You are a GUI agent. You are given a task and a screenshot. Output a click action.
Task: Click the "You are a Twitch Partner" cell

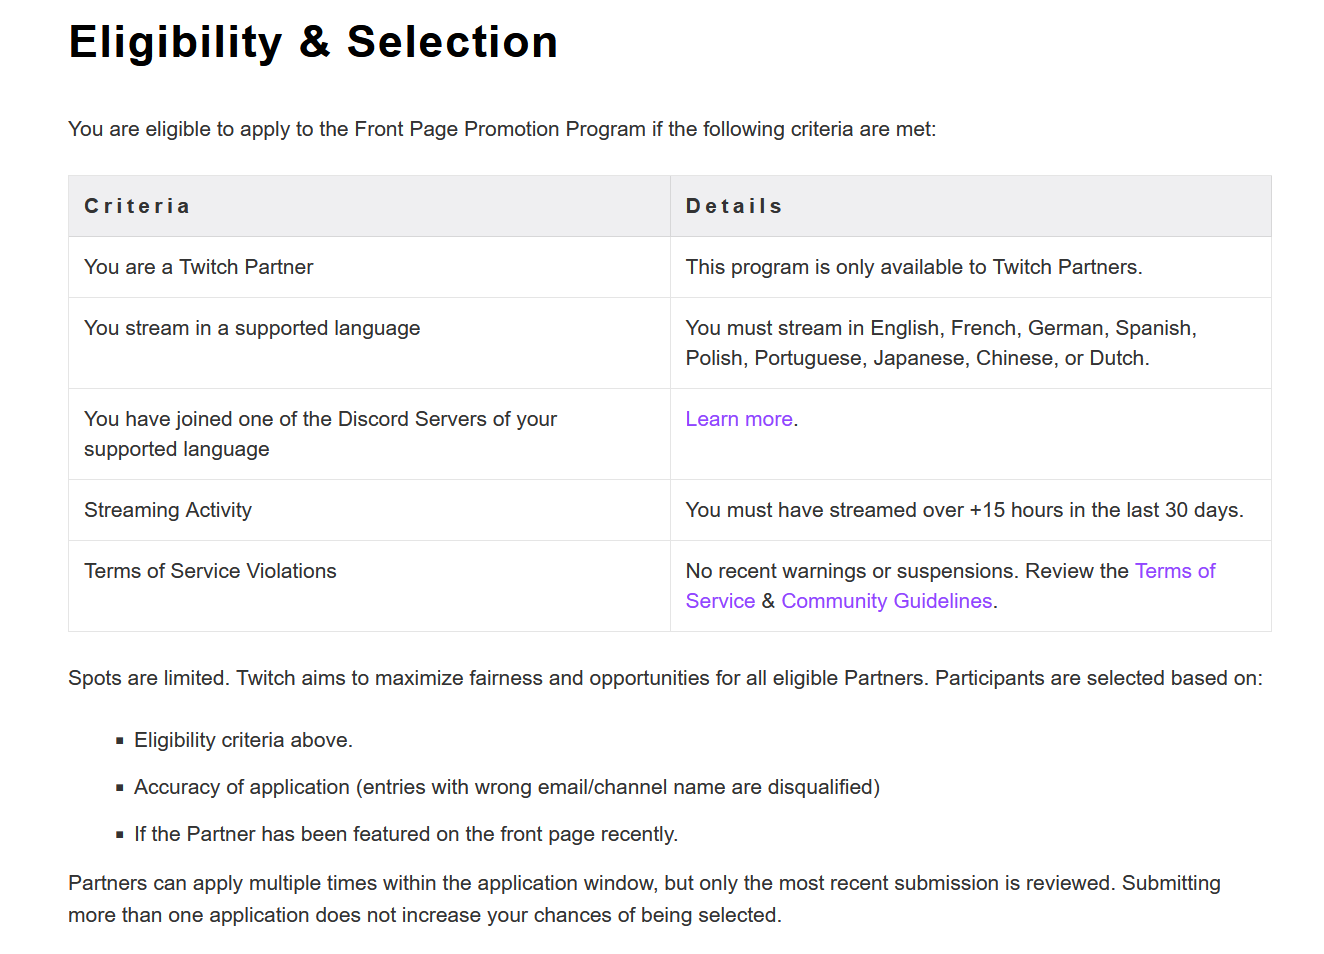pos(199,267)
